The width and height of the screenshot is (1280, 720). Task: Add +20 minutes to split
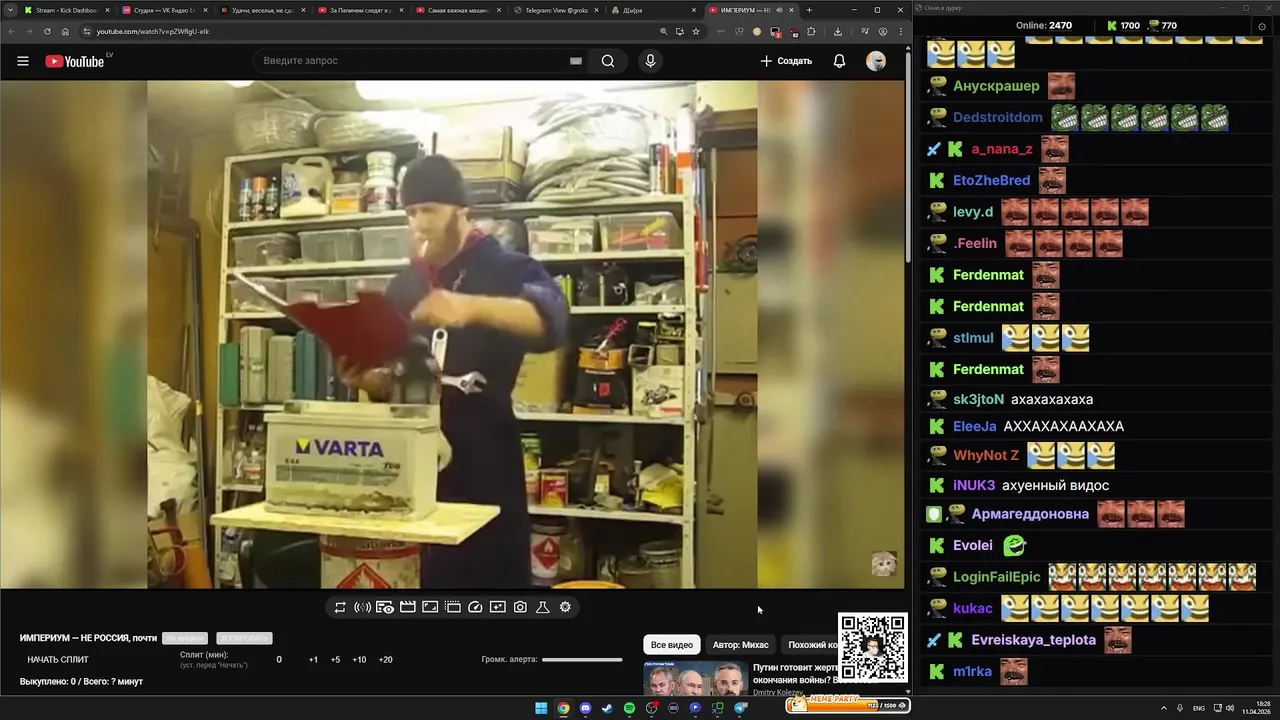tap(385, 660)
